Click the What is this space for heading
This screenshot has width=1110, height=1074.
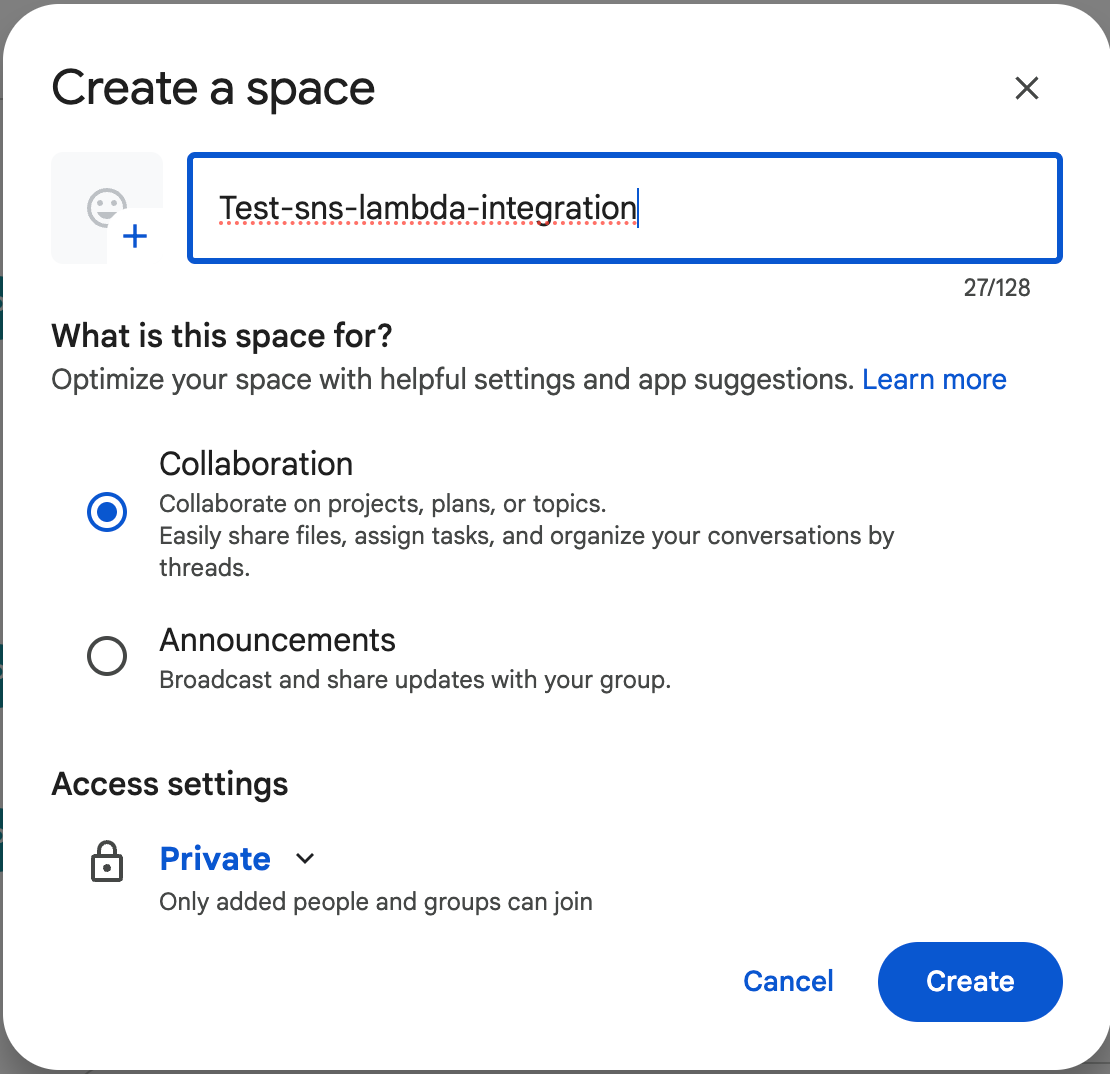[222, 336]
